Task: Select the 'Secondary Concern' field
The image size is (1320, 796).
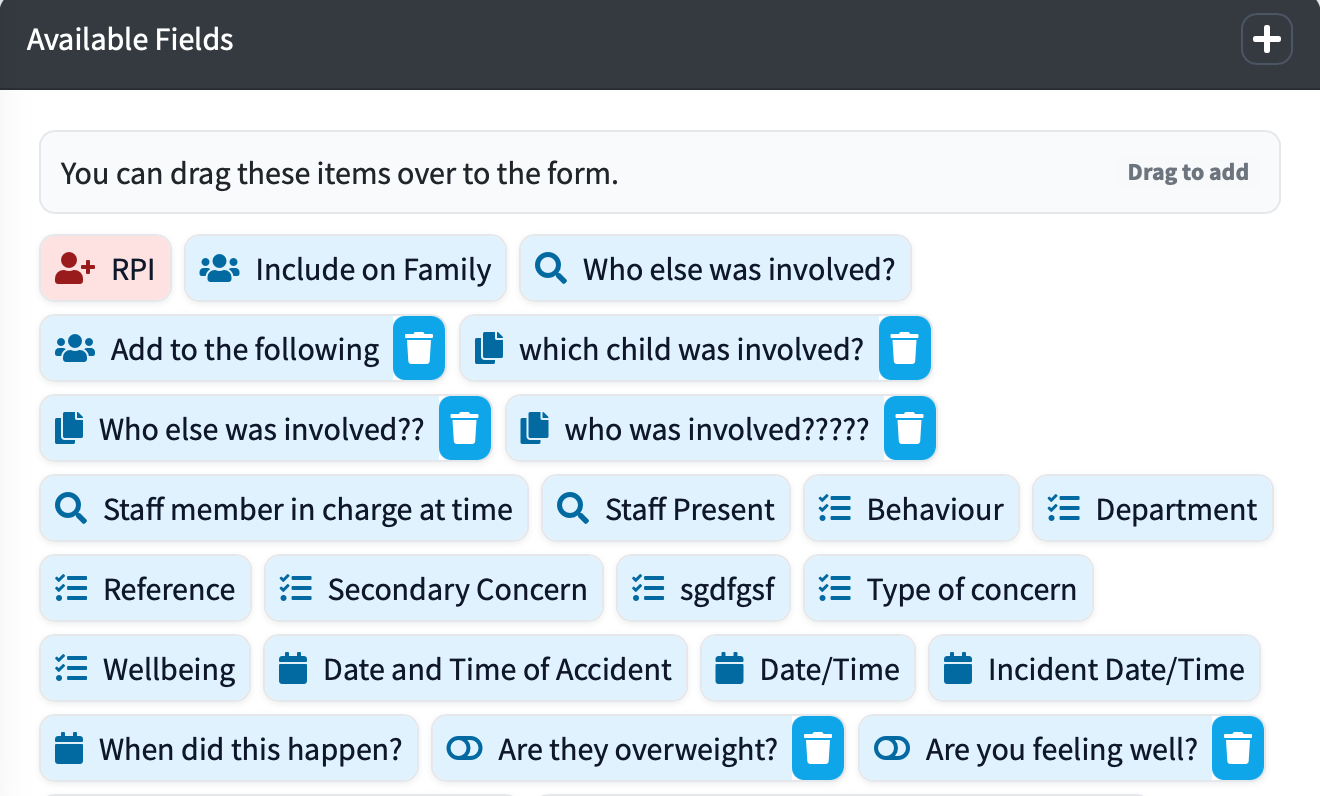Action: point(434,589)
